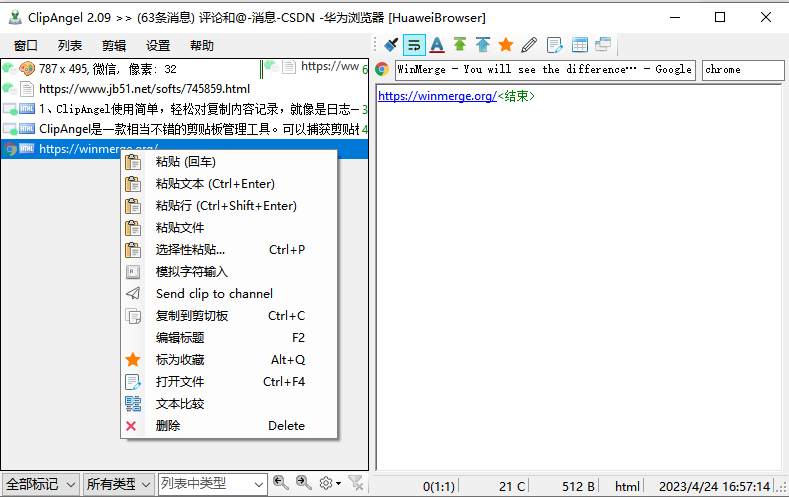Open the gear search options dropdown
Image resolution: width=789 pixels, height=497 pixels.
pyautogui.click(x=330, y=483)
